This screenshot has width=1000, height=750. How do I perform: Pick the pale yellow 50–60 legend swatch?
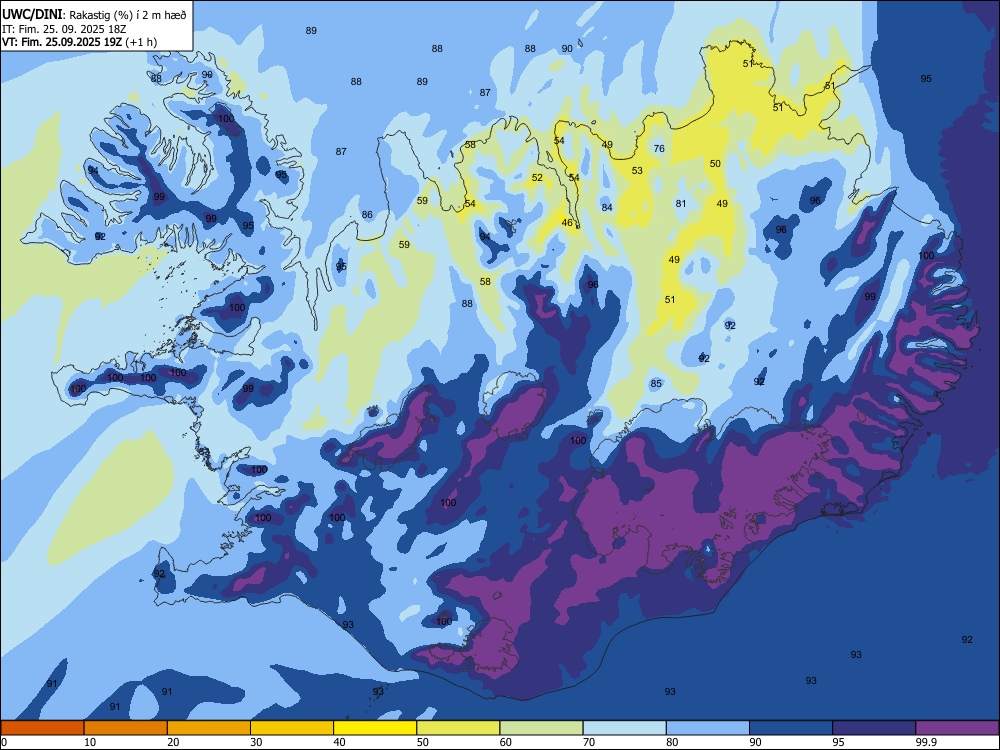coord(459,728)
